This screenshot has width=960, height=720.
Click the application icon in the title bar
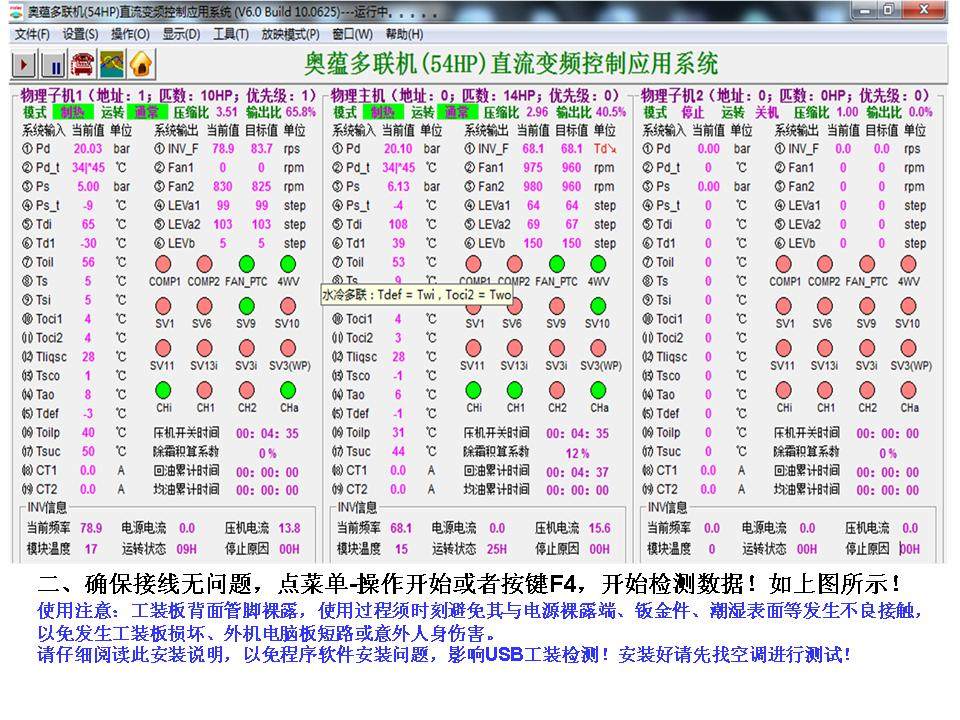click(17, 11)
